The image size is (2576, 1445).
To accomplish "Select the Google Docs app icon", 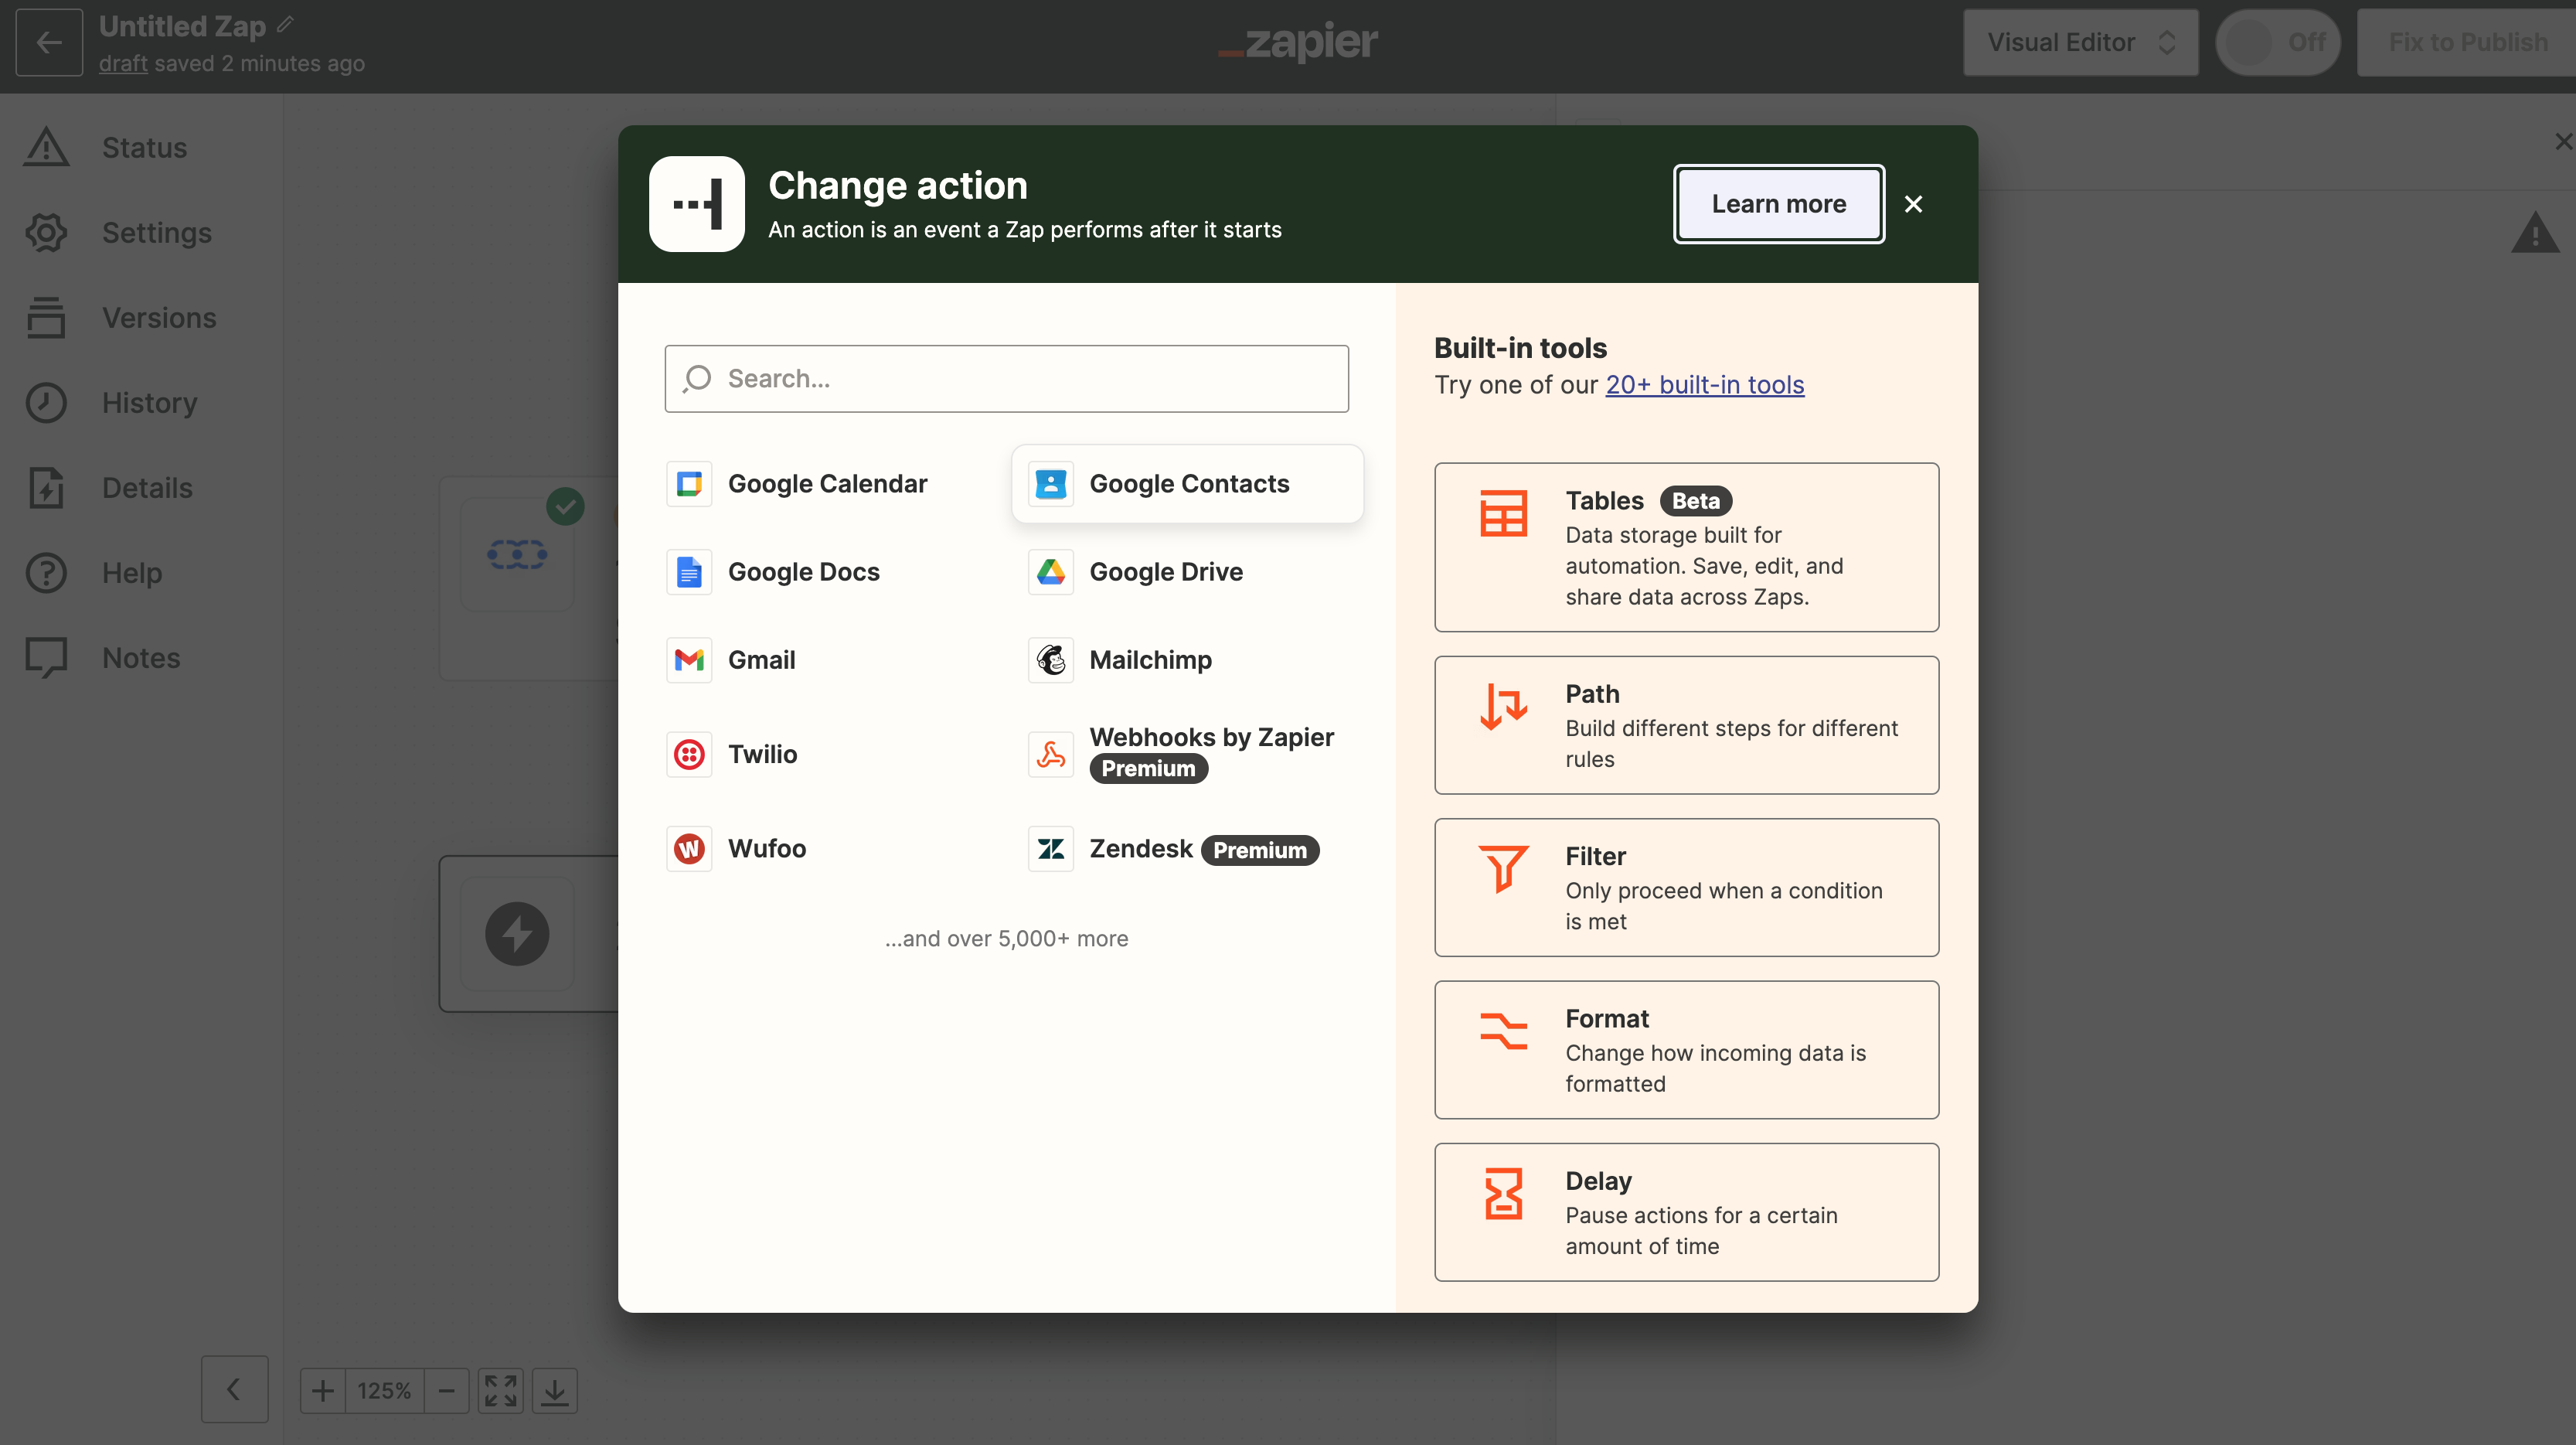I will pyautogui.click(x=689, y=572).
